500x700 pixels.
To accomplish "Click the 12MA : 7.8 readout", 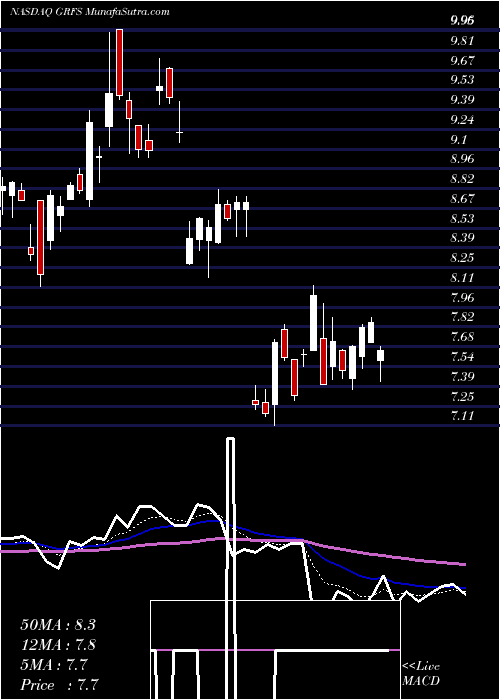I will (58, 645).
